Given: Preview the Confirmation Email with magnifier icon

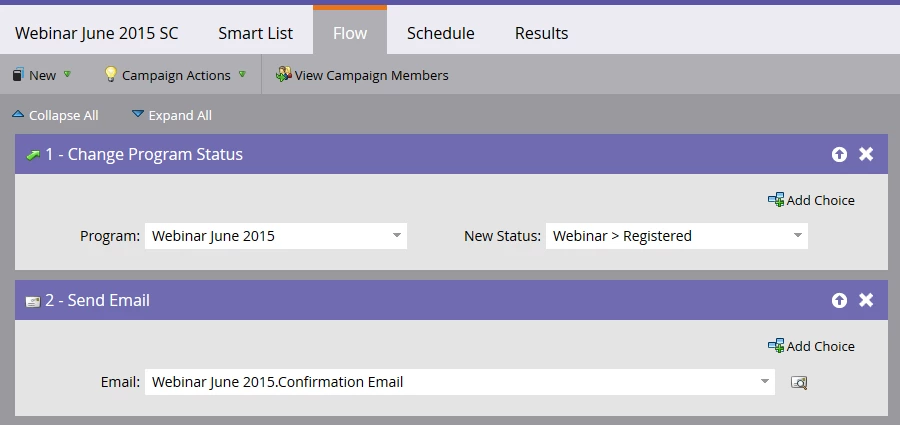Looking at the screenshot, I should (799, 382).
